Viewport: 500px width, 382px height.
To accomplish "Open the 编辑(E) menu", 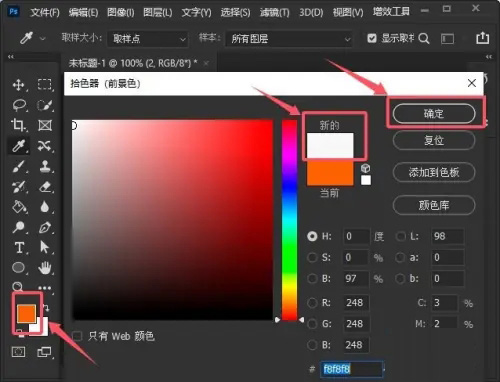I will (x=83, y=13).
